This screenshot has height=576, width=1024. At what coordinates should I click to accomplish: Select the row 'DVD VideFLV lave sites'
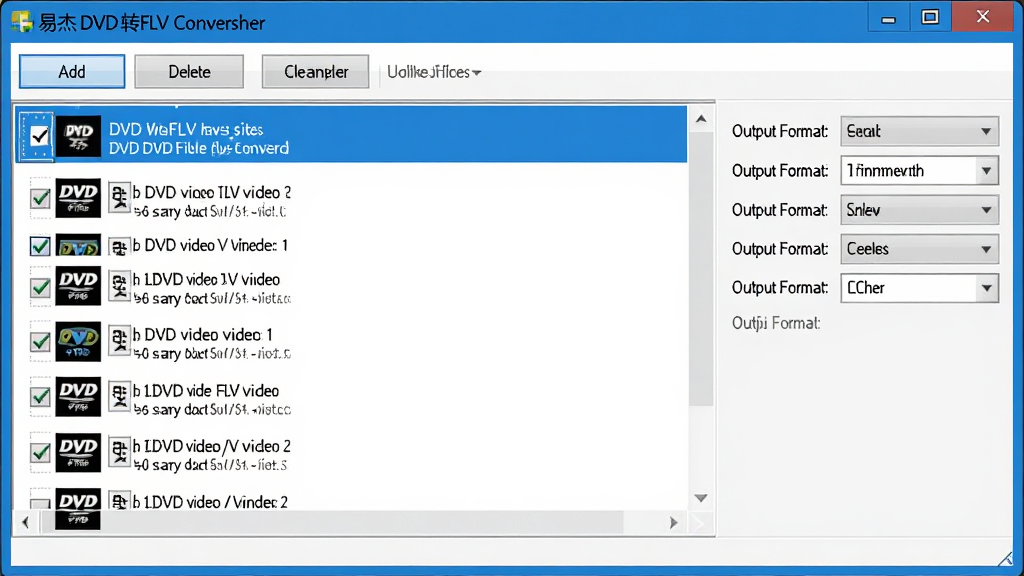coord(351,135)
